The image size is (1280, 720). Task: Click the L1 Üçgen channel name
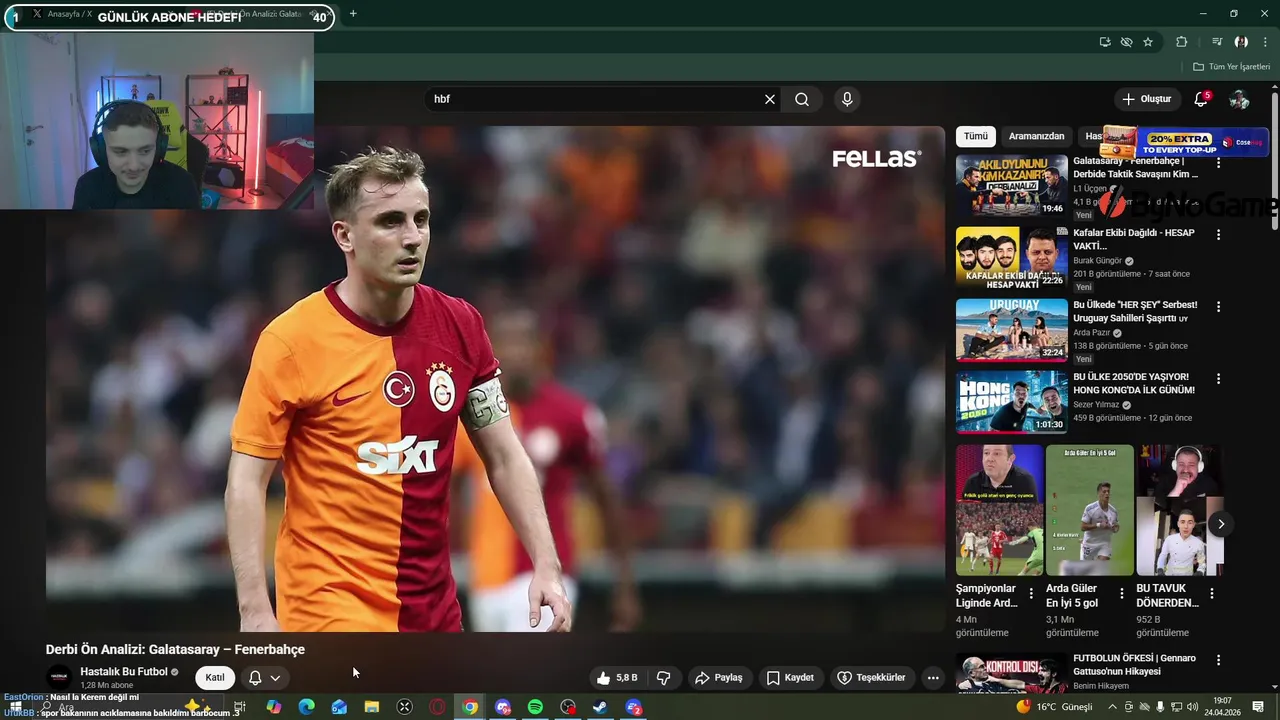pos(1090,188)
